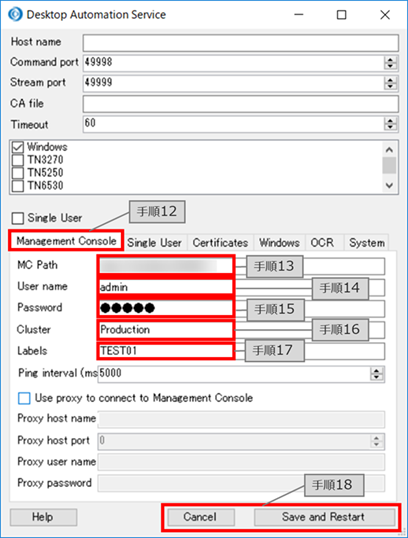This screenshot has height=538, width=408.
Task: Open the Certificates tab
Action: [x=220, y=243]
